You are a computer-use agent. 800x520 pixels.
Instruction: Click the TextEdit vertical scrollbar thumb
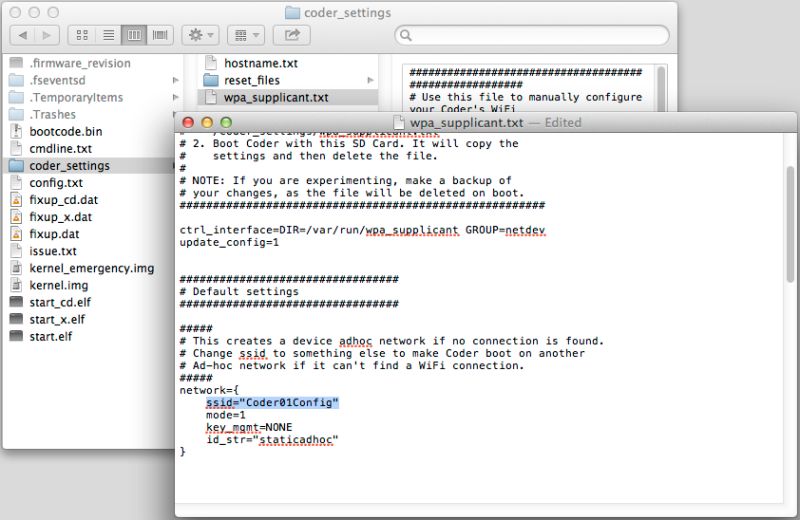tap(790, 225)
